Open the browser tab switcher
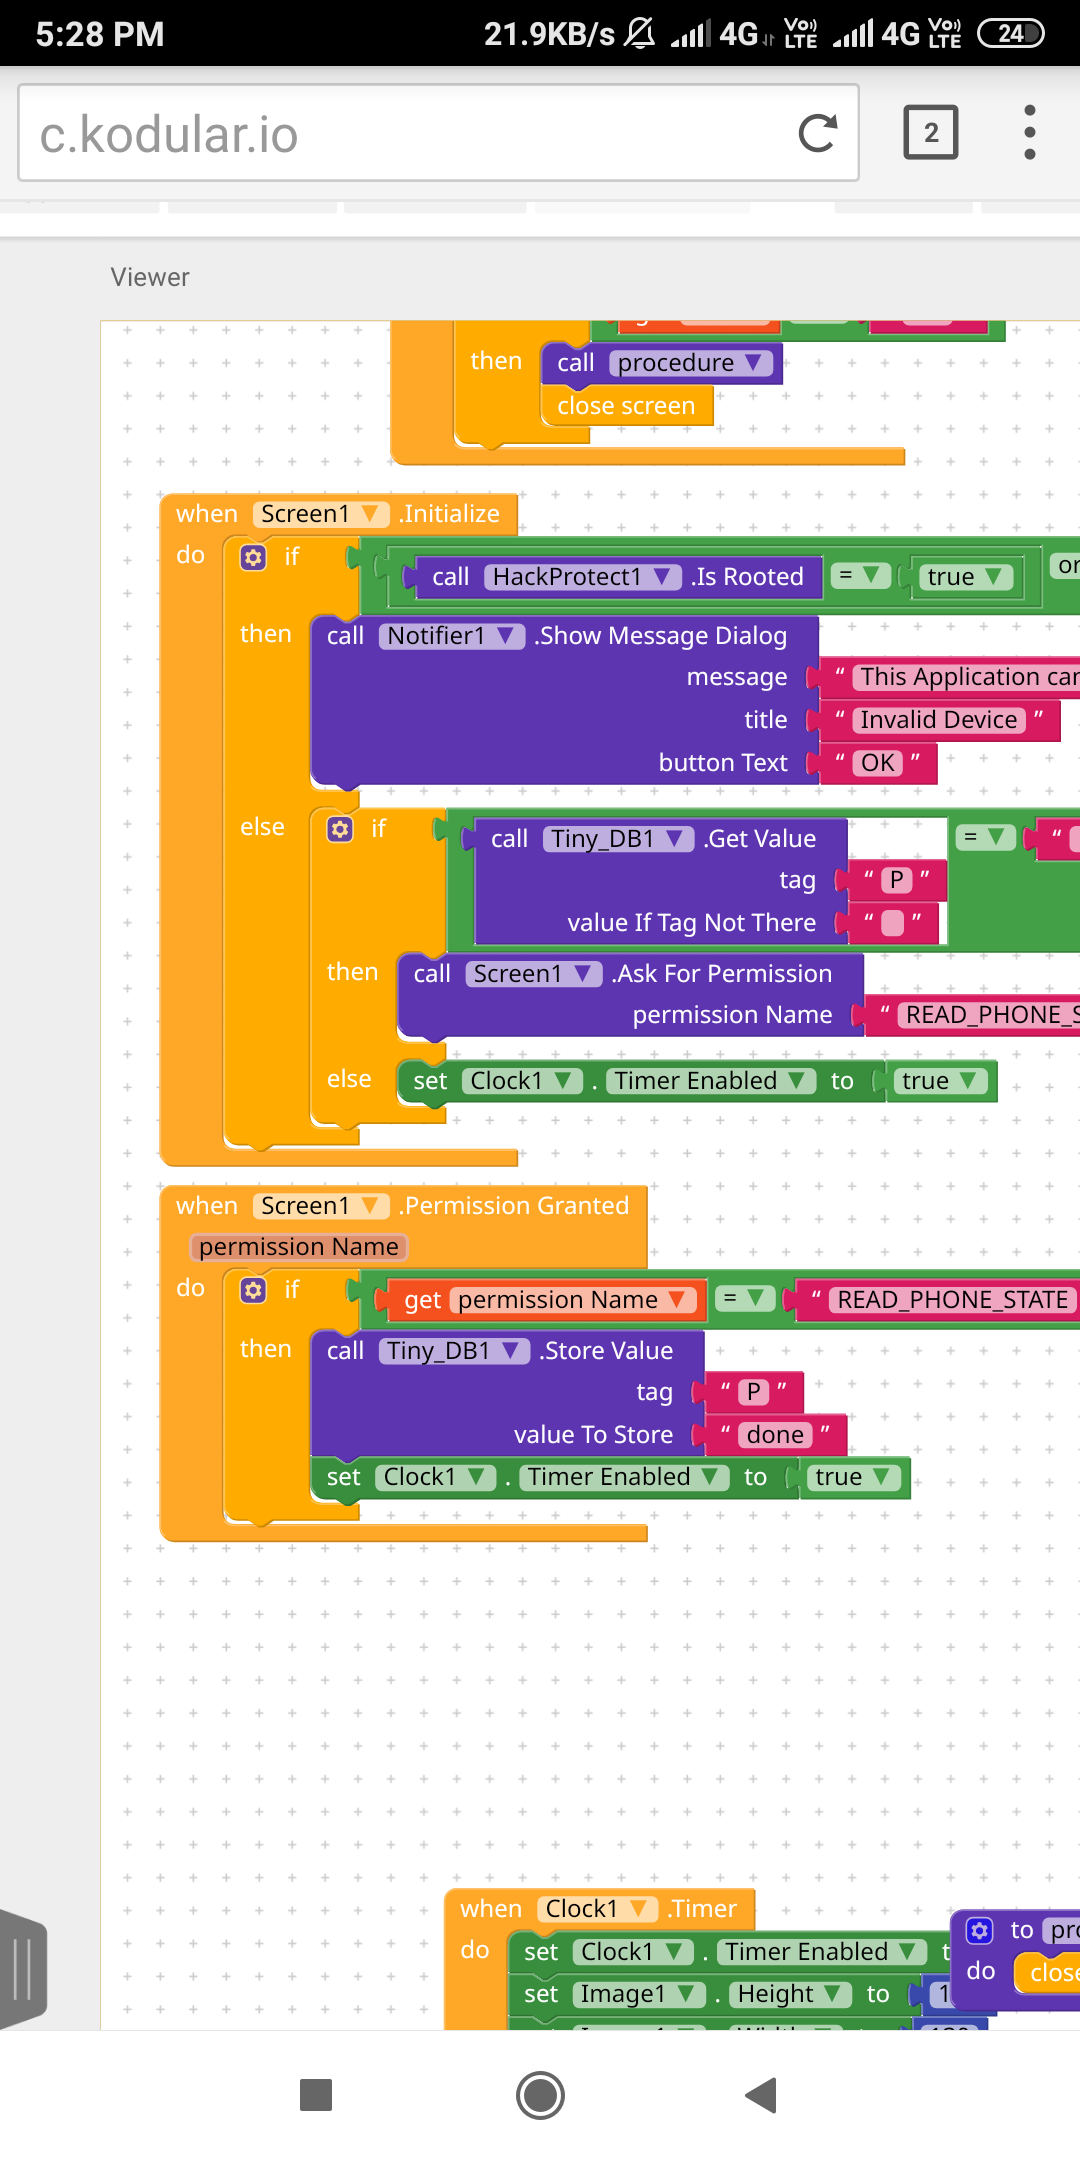 click(931, 133)
